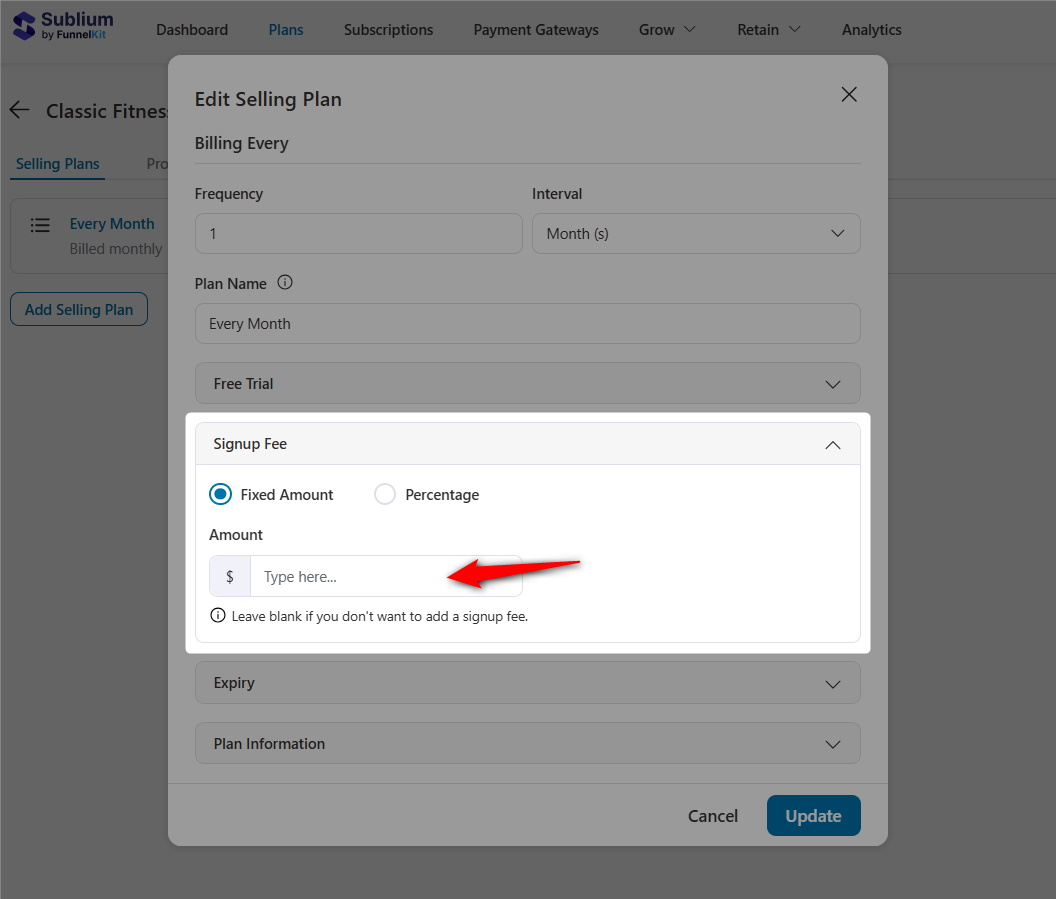The image size is (1056, 899).
Task: Click the list icon on Every Month plan
Action: (x=40, y=225)
